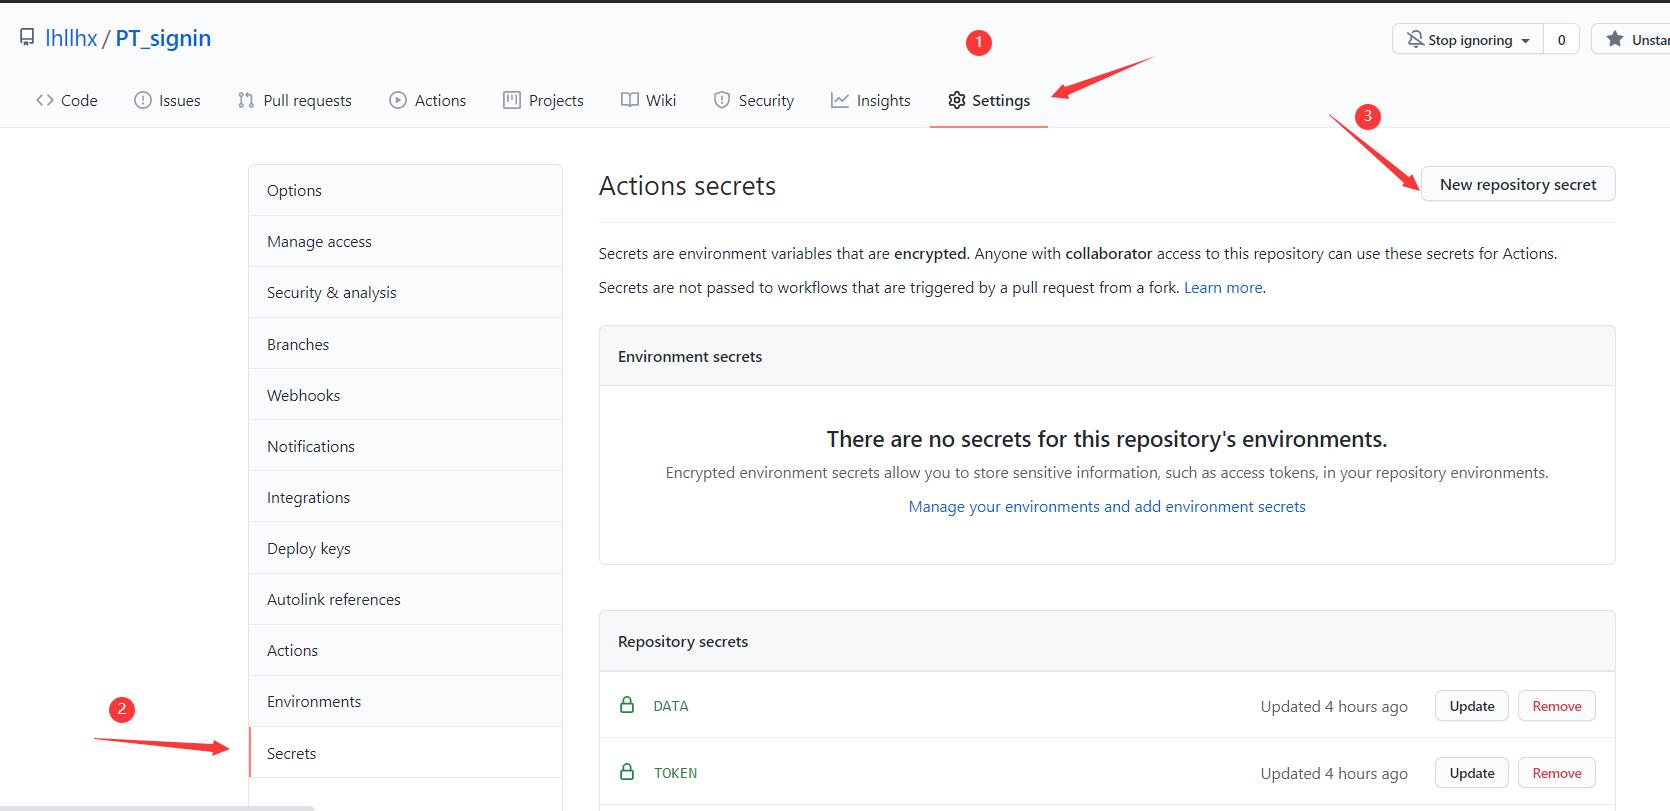Select Environments in sidebar

405,701
